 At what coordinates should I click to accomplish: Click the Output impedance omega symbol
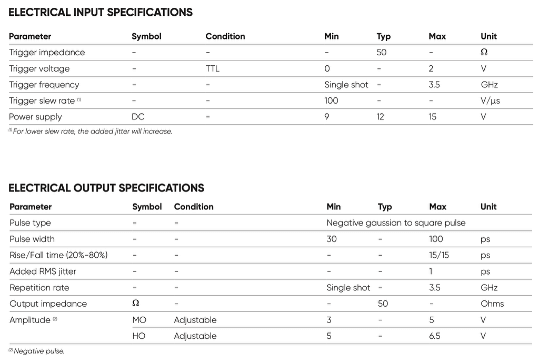135,303
